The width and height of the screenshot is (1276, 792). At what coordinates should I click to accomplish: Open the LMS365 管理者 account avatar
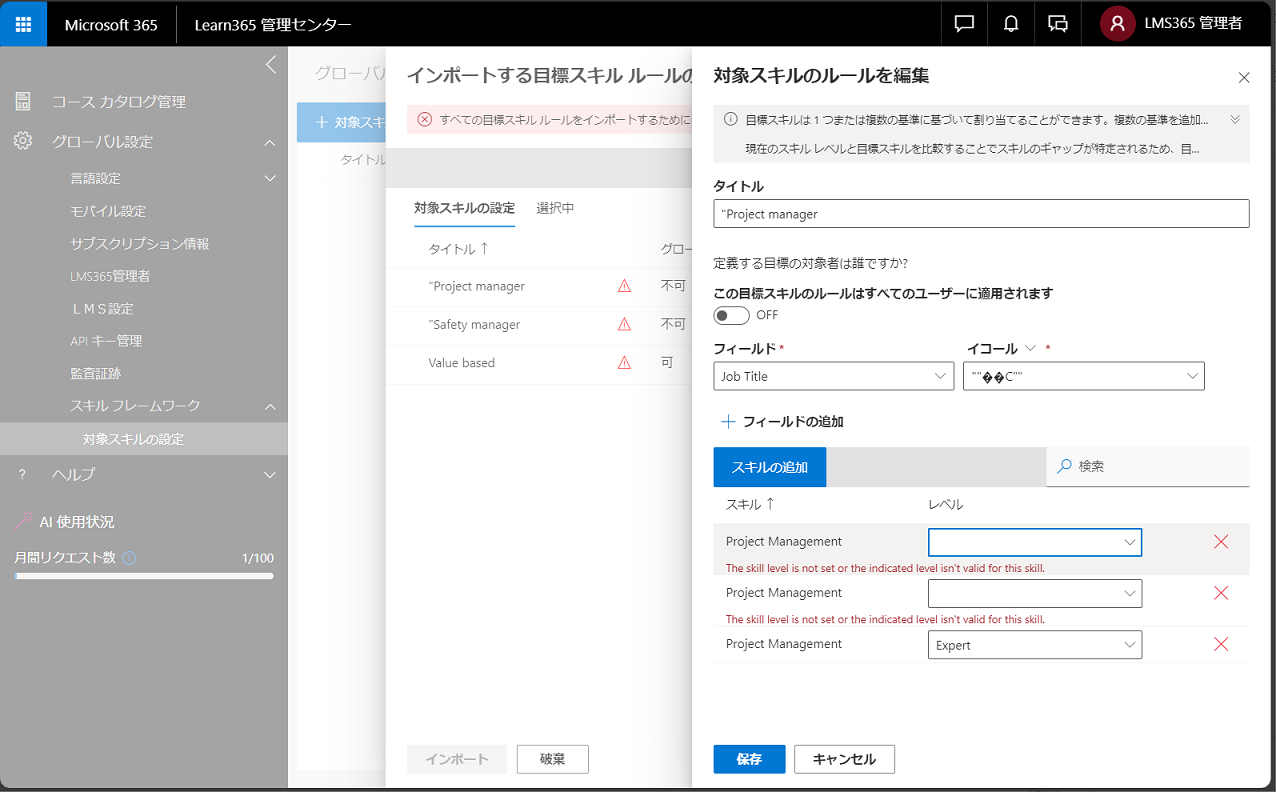tap(1117, 24)
